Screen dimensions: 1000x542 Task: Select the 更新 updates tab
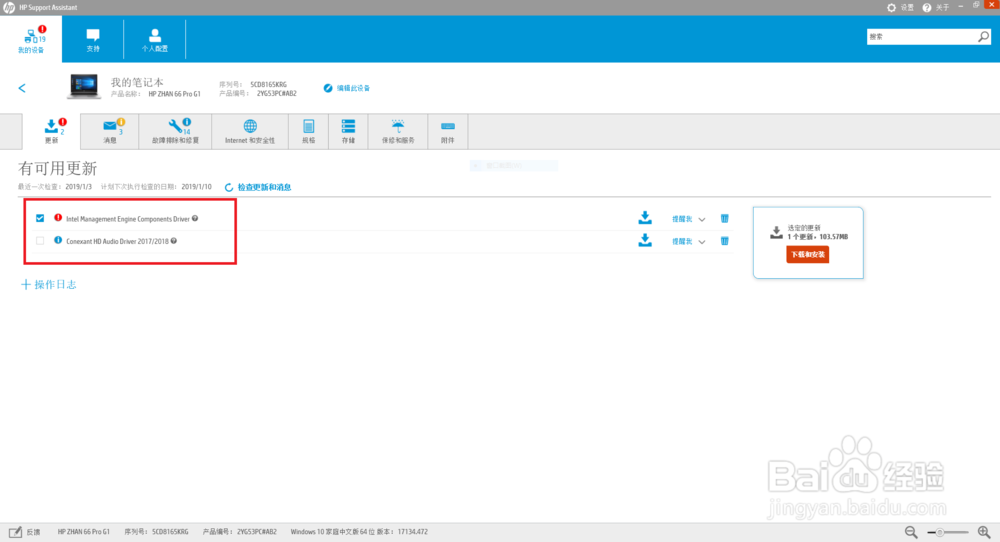(x=52, y=131)
